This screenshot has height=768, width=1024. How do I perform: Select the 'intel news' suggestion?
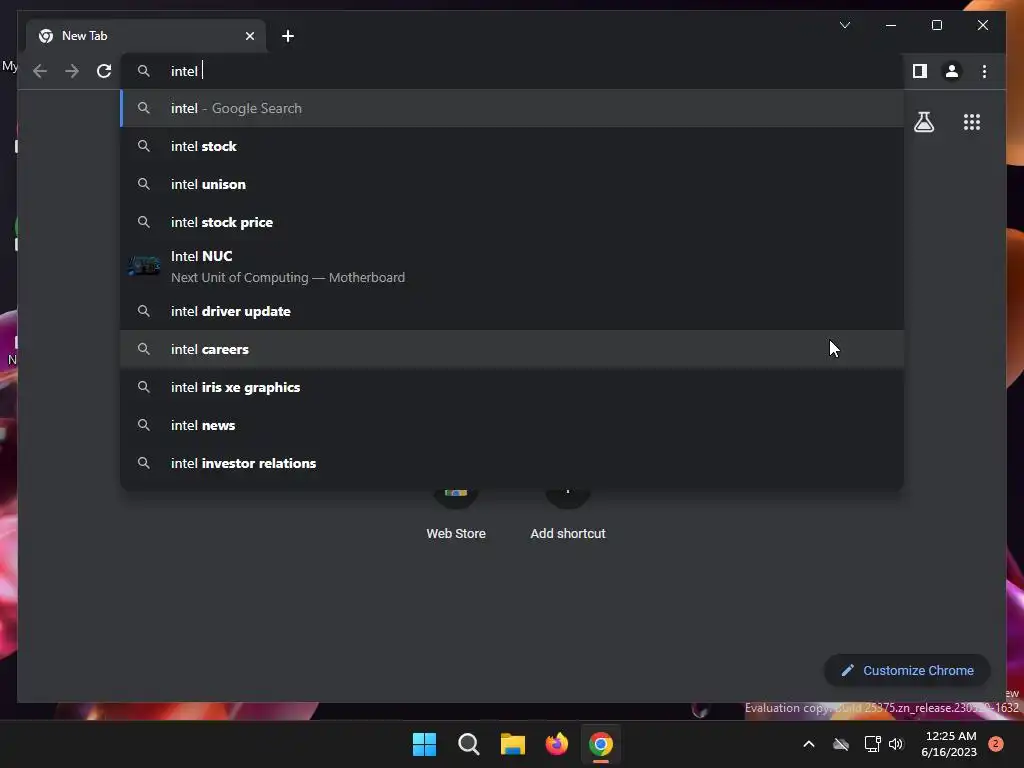pos(512,425)
